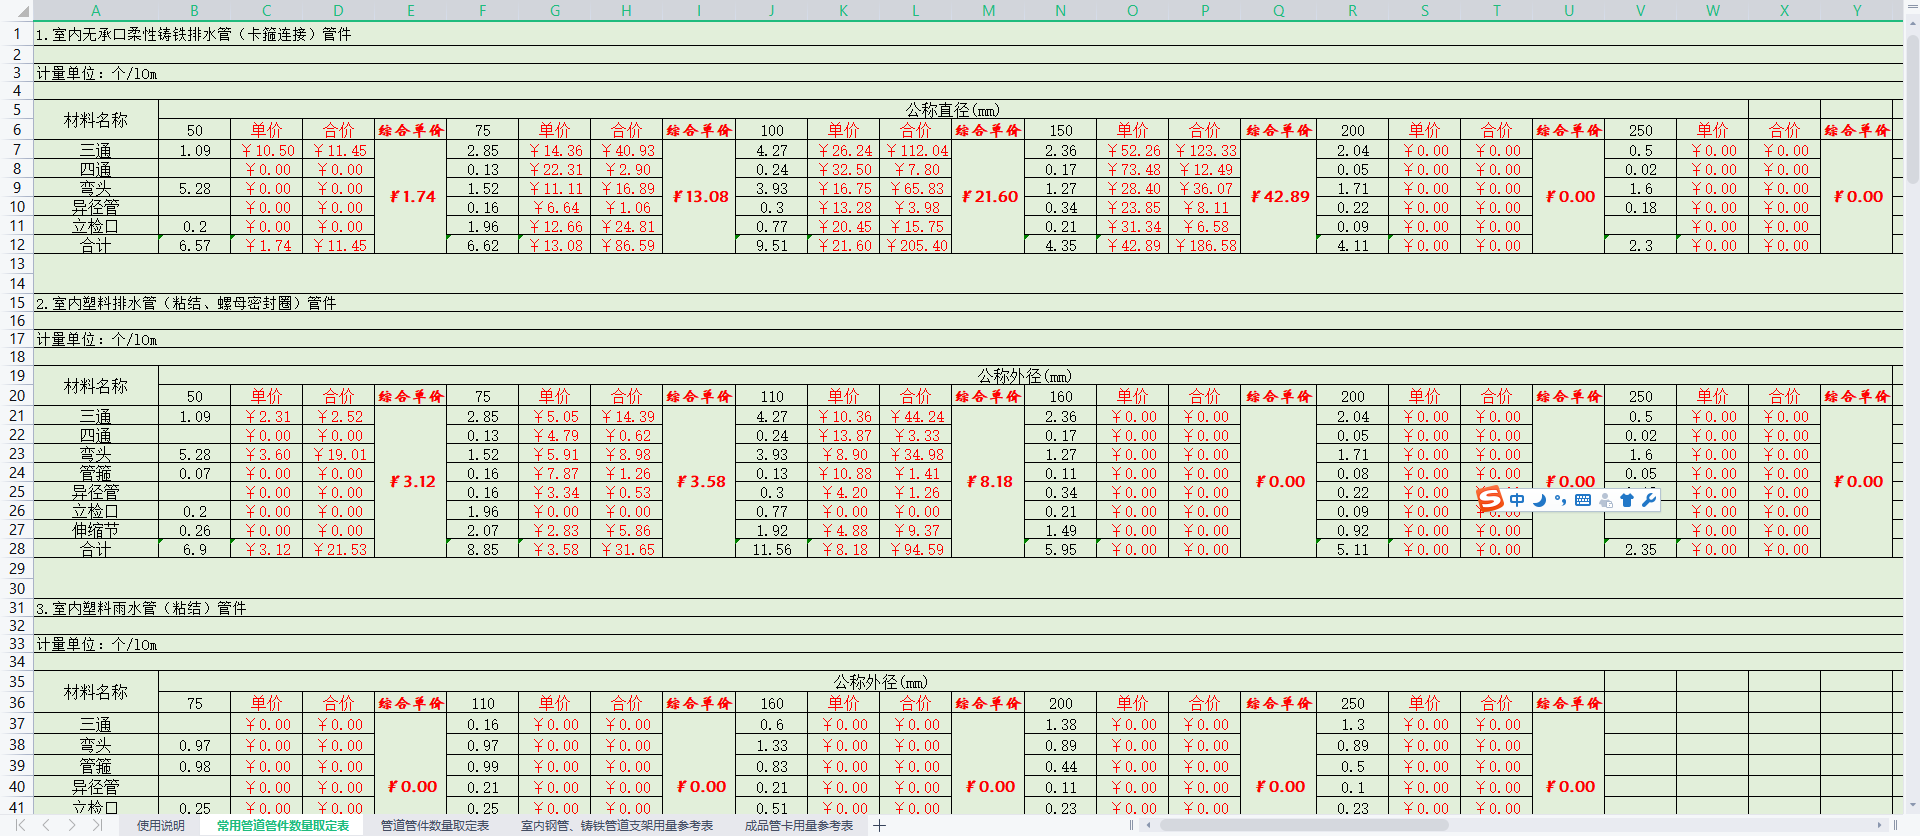Click the ￥8.18 综合单价 merged cell
Screen dimensions: 1920x836
988,481
